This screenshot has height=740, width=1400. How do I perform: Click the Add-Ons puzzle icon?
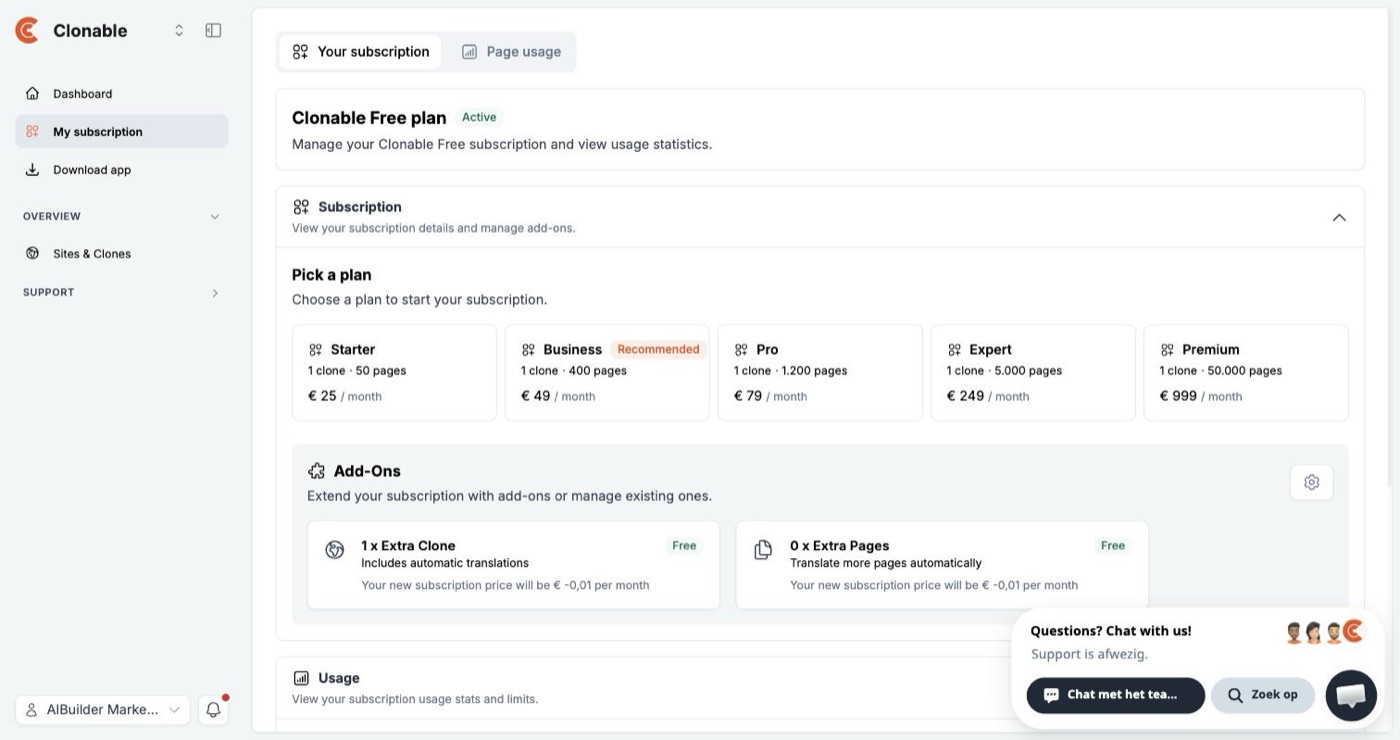pyautogui.click(x=317, y=471)
